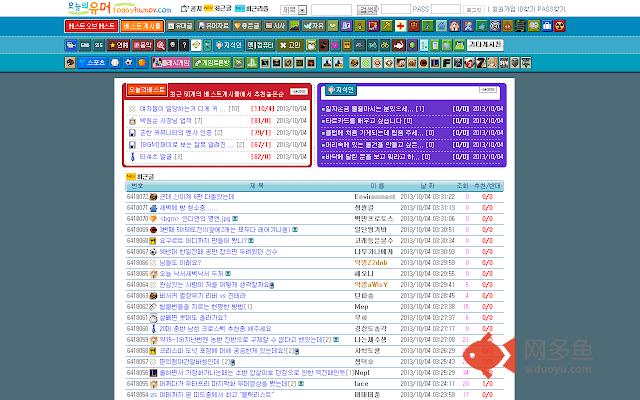Viewport: 640px width, 400px height.
Task: Click the PlayStation logo board icon
Action: pyautogui.click(x=252, y=62)
